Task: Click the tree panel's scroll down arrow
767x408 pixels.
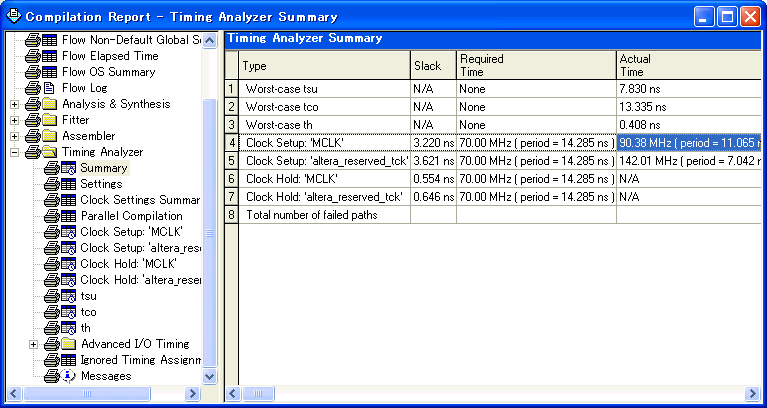Action: click(x=209, y=377)
